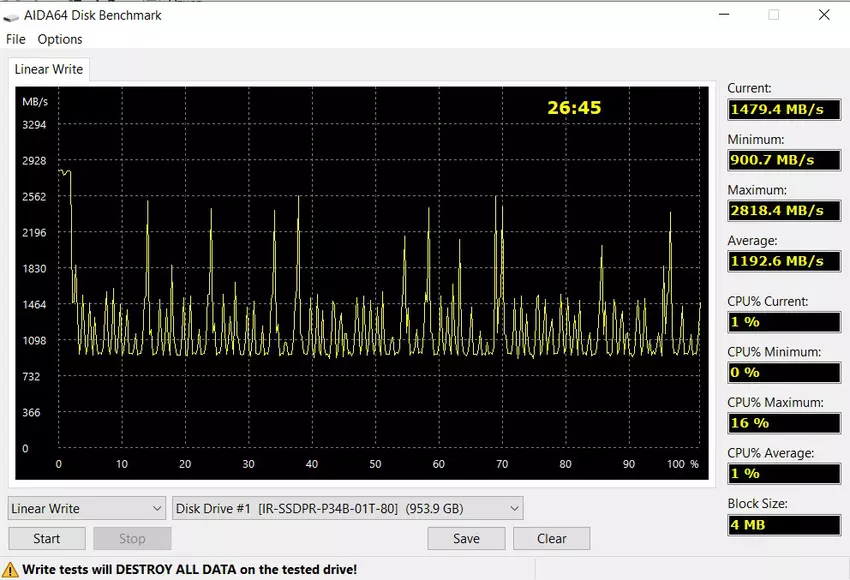Image resolution: width=850 pixels, height=580 pixels.
Task: Click the Average speed readout 1192.6 MB/s
Action: [x=783, y=261]
